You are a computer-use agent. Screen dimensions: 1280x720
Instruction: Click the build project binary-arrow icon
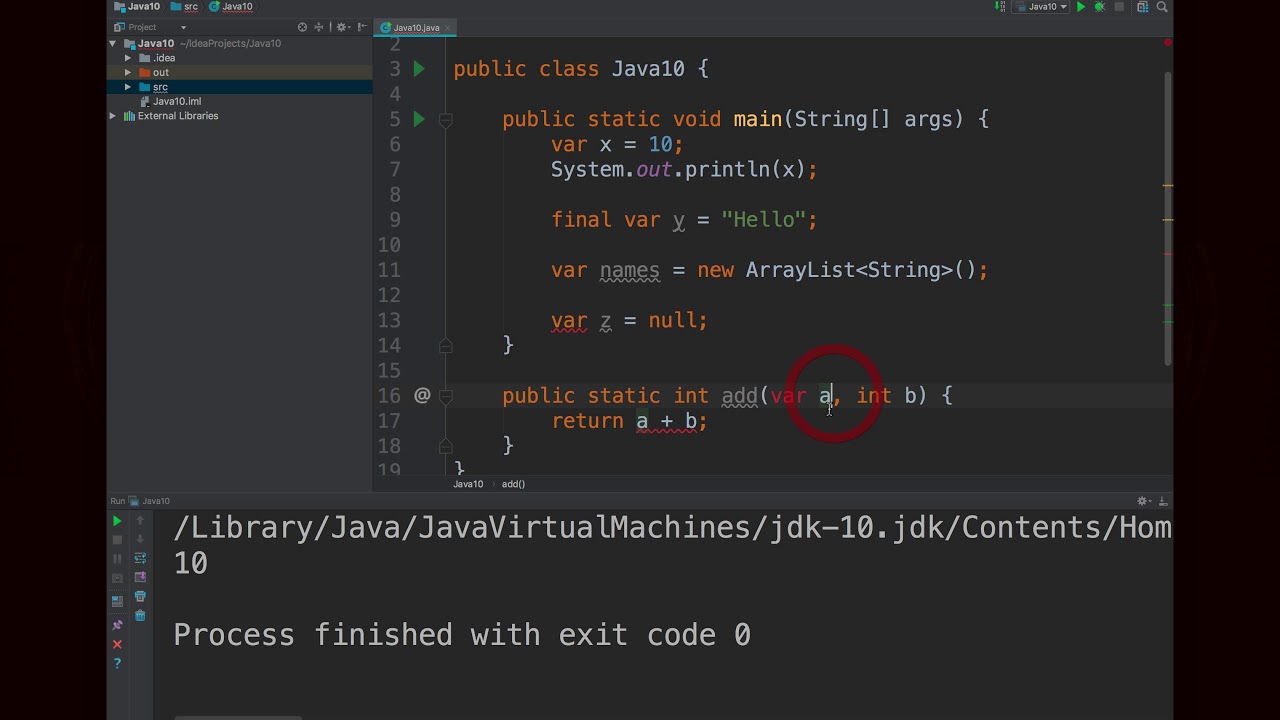[1000, 7]
